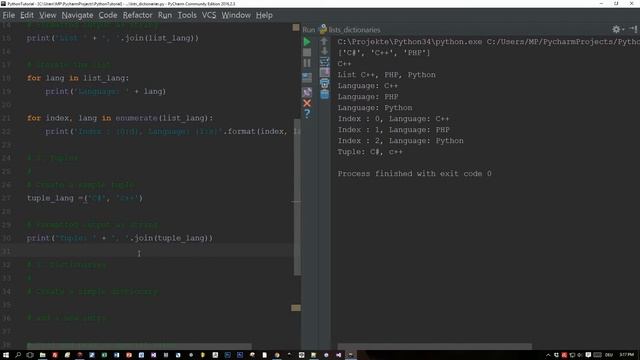The width and height of the screenshot is (640, 360).
Task: Open the Windows Start button
Action: click(x=6, y=355)
